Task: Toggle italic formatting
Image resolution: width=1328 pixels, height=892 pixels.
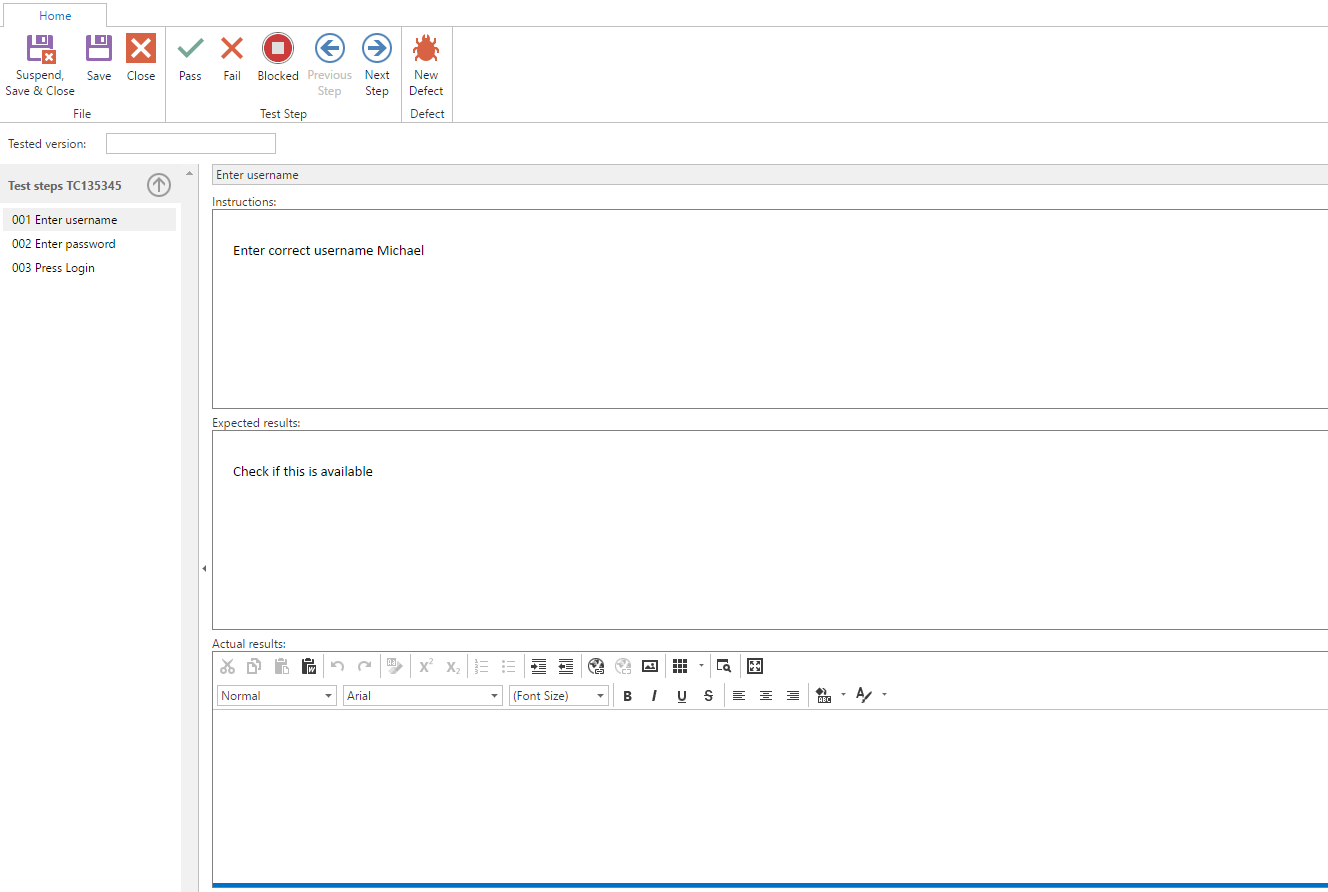Action: [x=654, y=696]
